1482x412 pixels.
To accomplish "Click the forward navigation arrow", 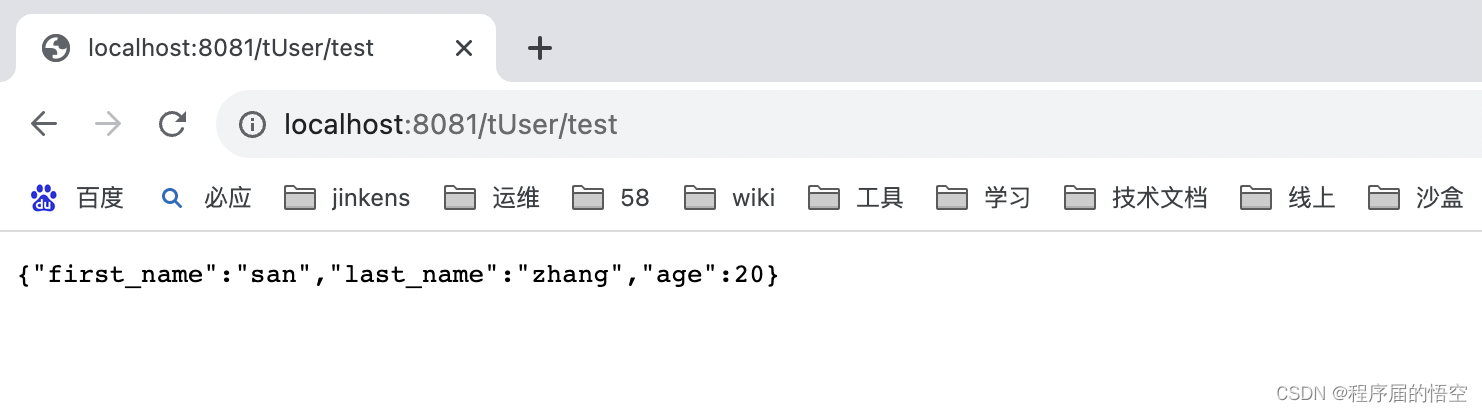I will (108, 124).
